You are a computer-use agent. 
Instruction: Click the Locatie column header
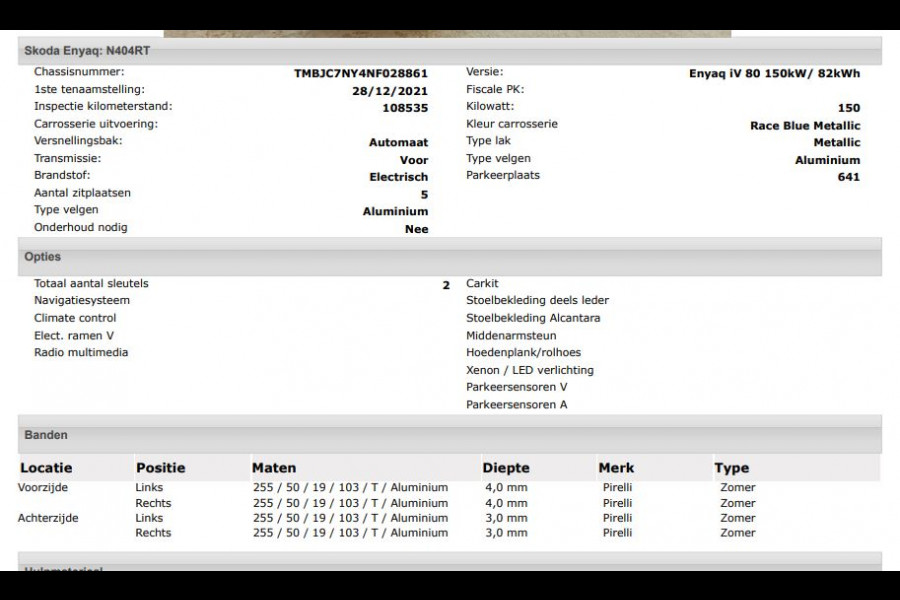click(46, 468)
